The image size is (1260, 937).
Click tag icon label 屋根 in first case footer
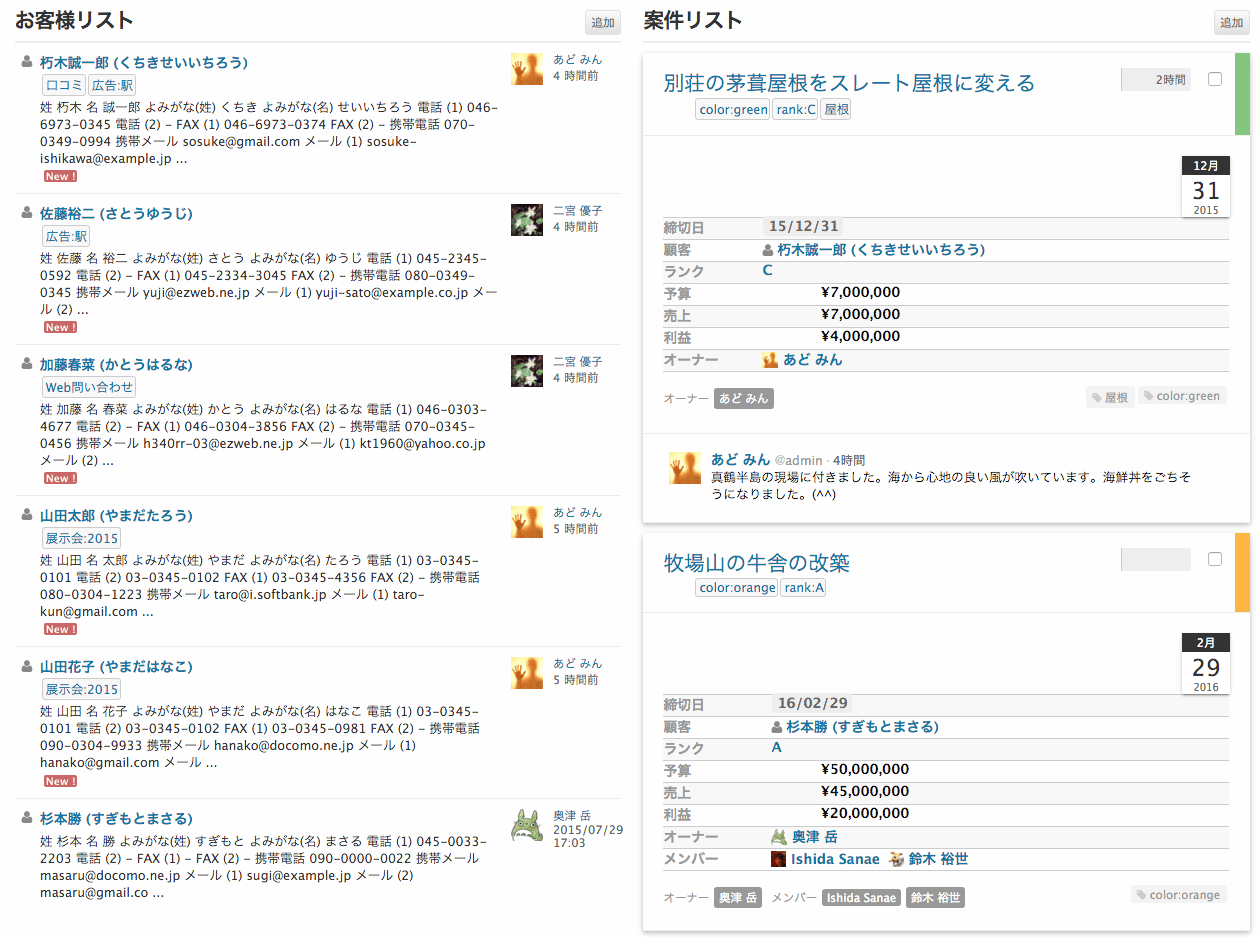pyautogui.click(x=1110, y=397)
